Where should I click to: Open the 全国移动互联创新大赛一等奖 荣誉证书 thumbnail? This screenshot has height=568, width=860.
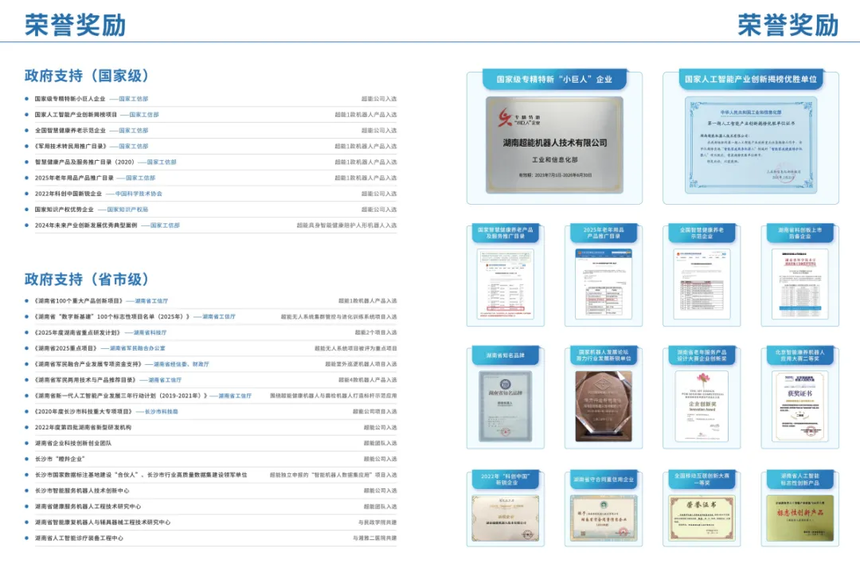click(x=701, y=519)
